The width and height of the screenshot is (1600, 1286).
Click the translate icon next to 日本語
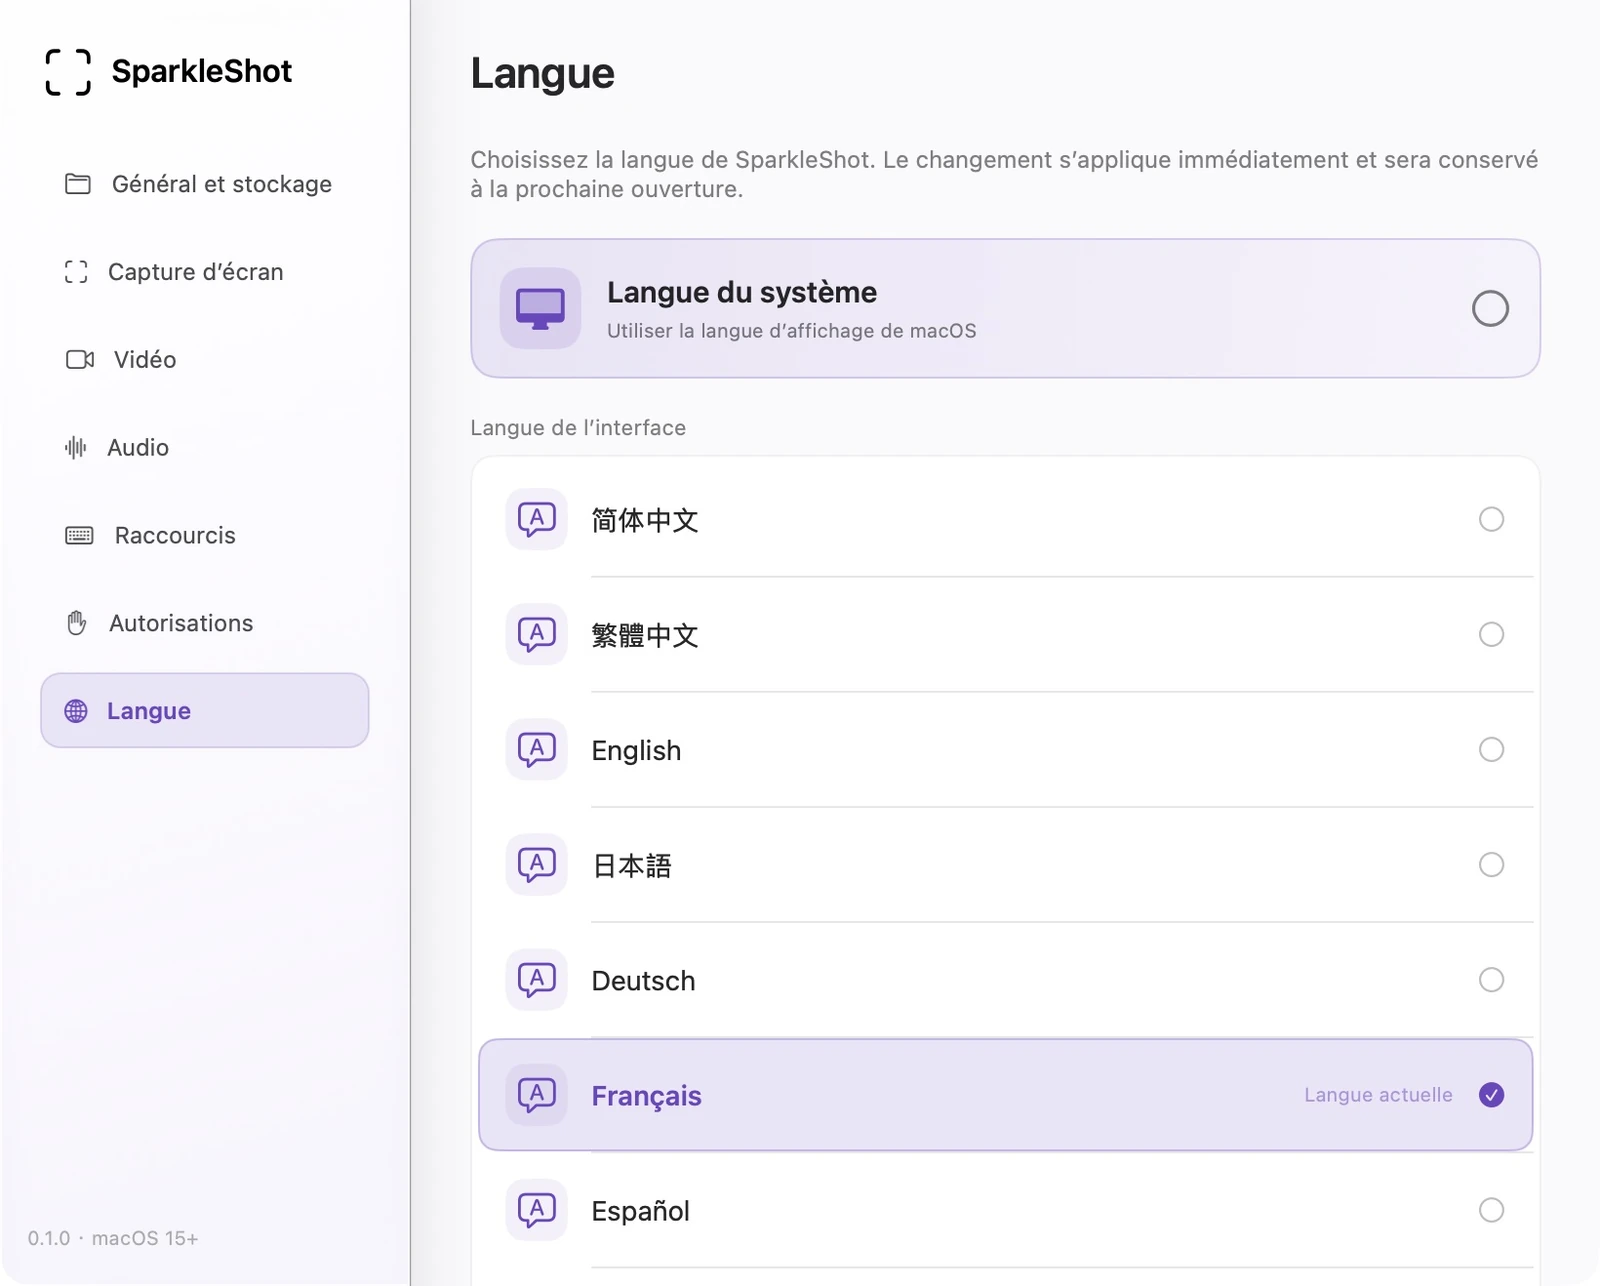(x=537, y=864)
